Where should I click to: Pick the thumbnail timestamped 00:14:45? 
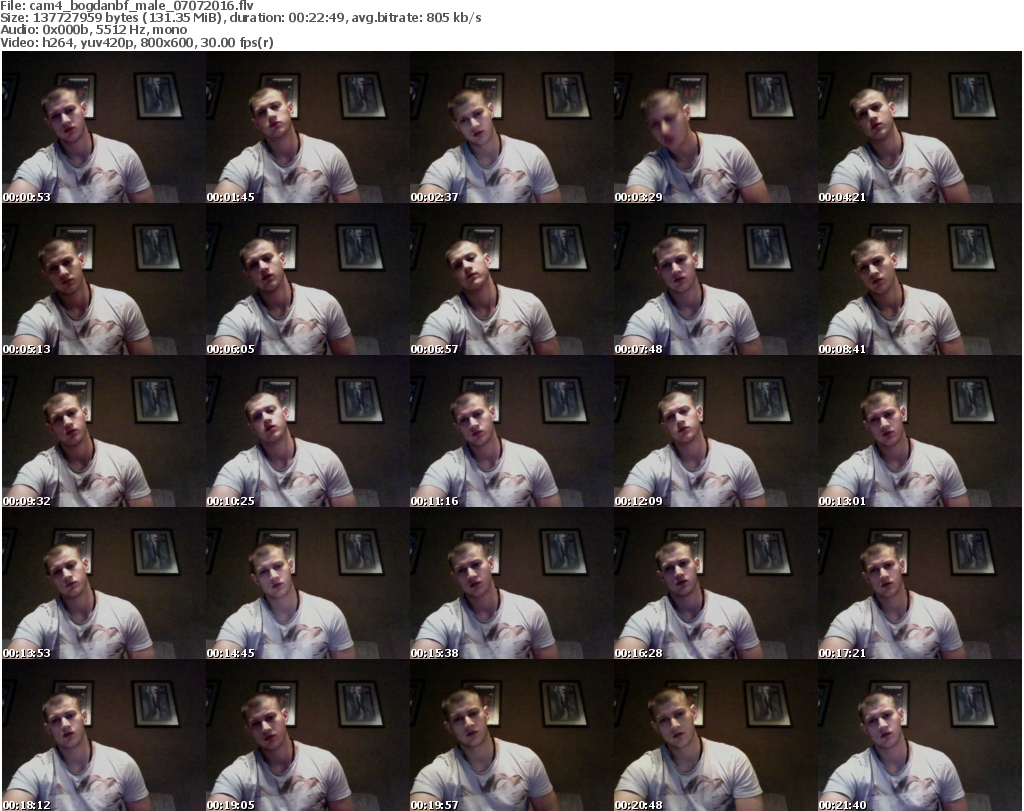click(308, 583)
